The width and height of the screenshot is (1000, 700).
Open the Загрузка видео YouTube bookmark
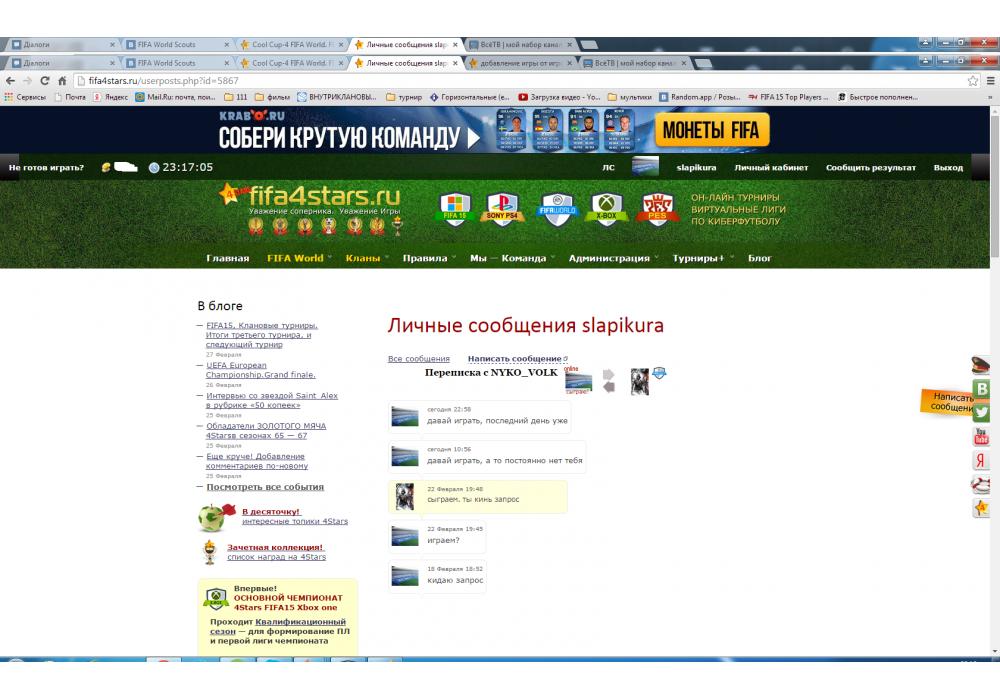point(559,98)
